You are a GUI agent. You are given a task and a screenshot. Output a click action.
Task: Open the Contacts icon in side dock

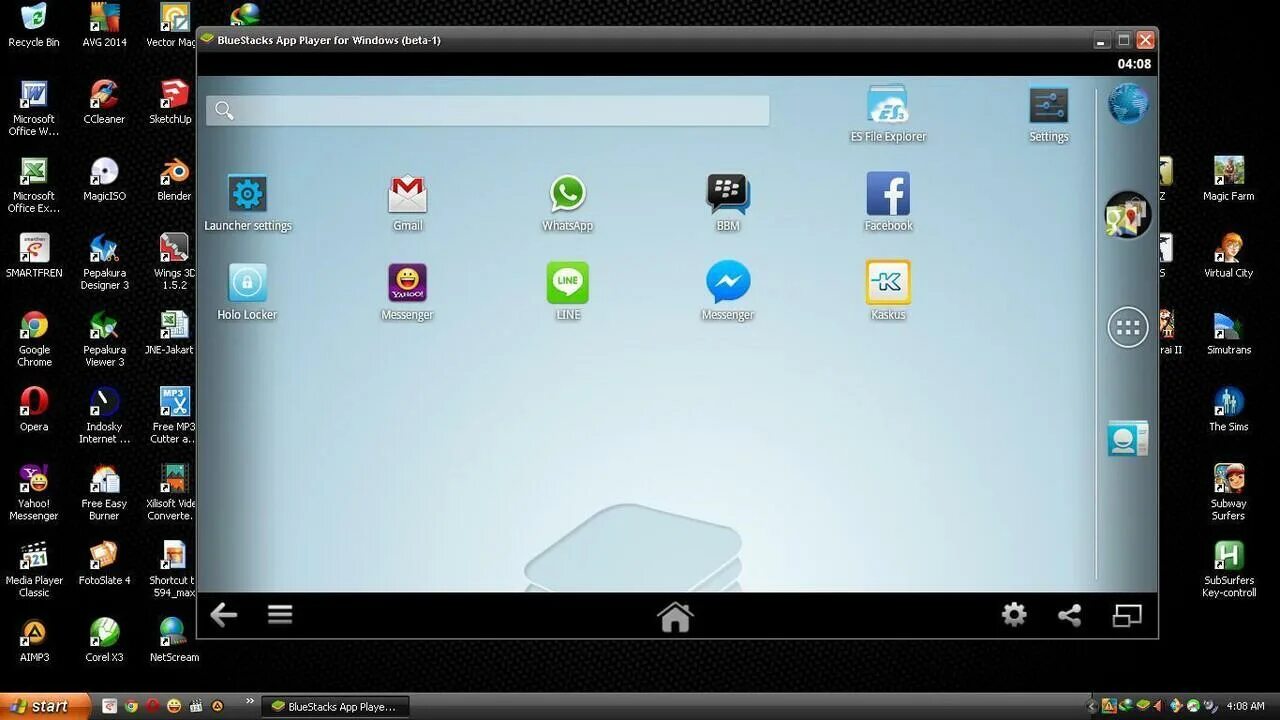pos(1127,439)
